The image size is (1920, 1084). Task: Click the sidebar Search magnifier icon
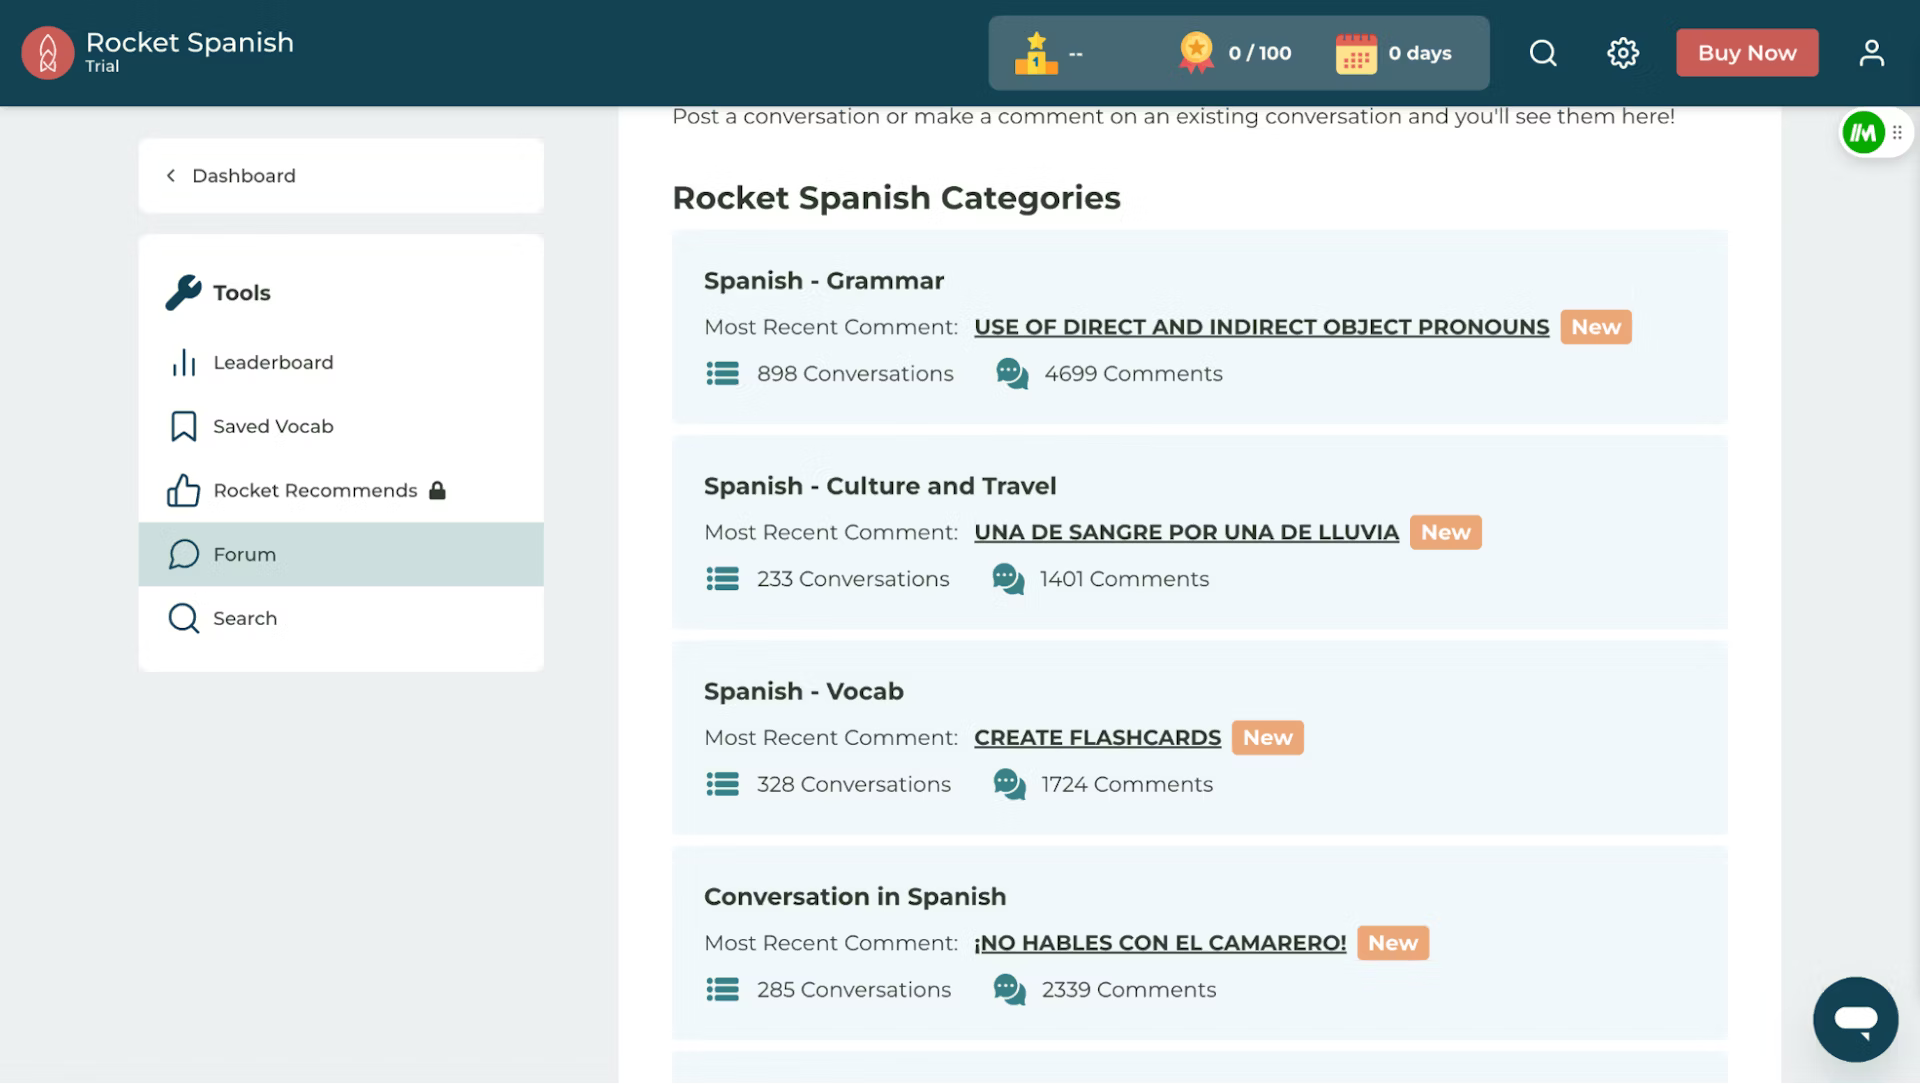click(183, 618)
